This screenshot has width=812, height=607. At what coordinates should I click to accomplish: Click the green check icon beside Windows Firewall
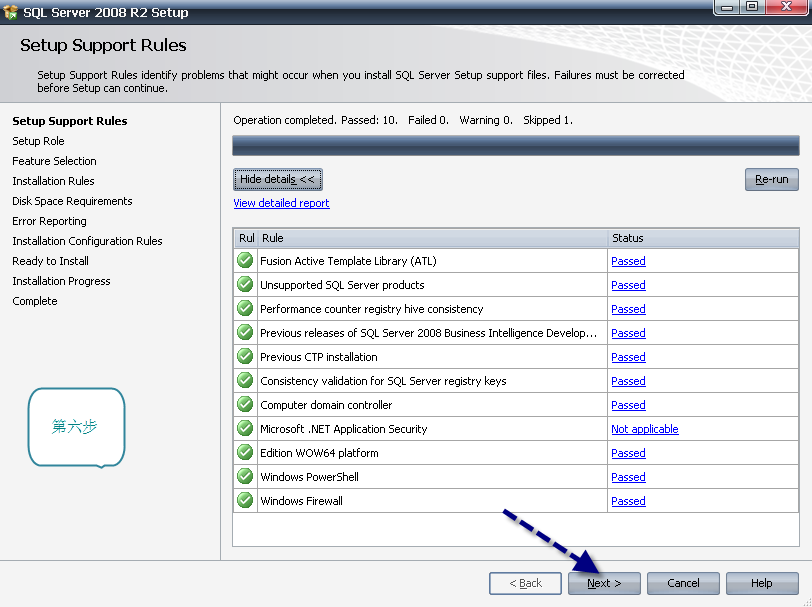(245, 500)
